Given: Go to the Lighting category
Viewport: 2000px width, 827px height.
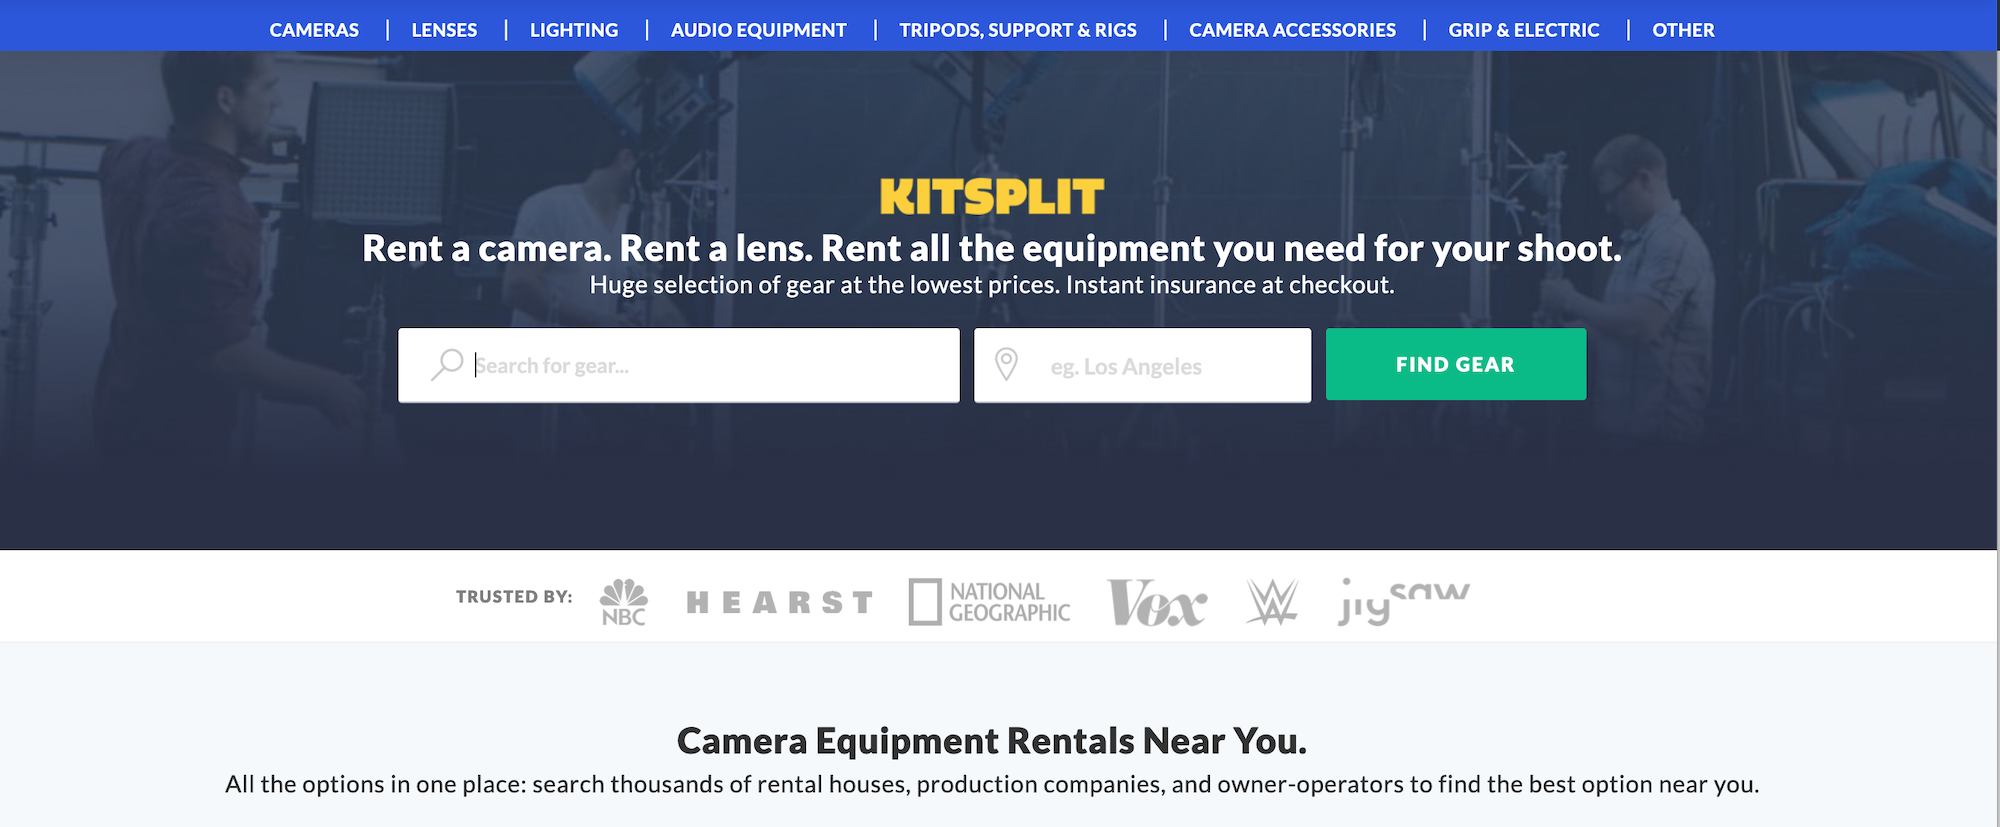Looking at the screenshot, I should pyautogui.click(x=574, y=30).
